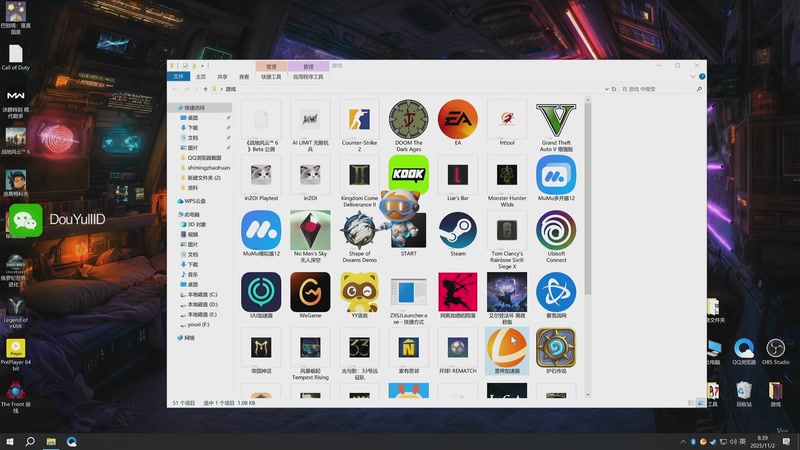
Task: Open Explorer help button
Action: tap(702, 77)
